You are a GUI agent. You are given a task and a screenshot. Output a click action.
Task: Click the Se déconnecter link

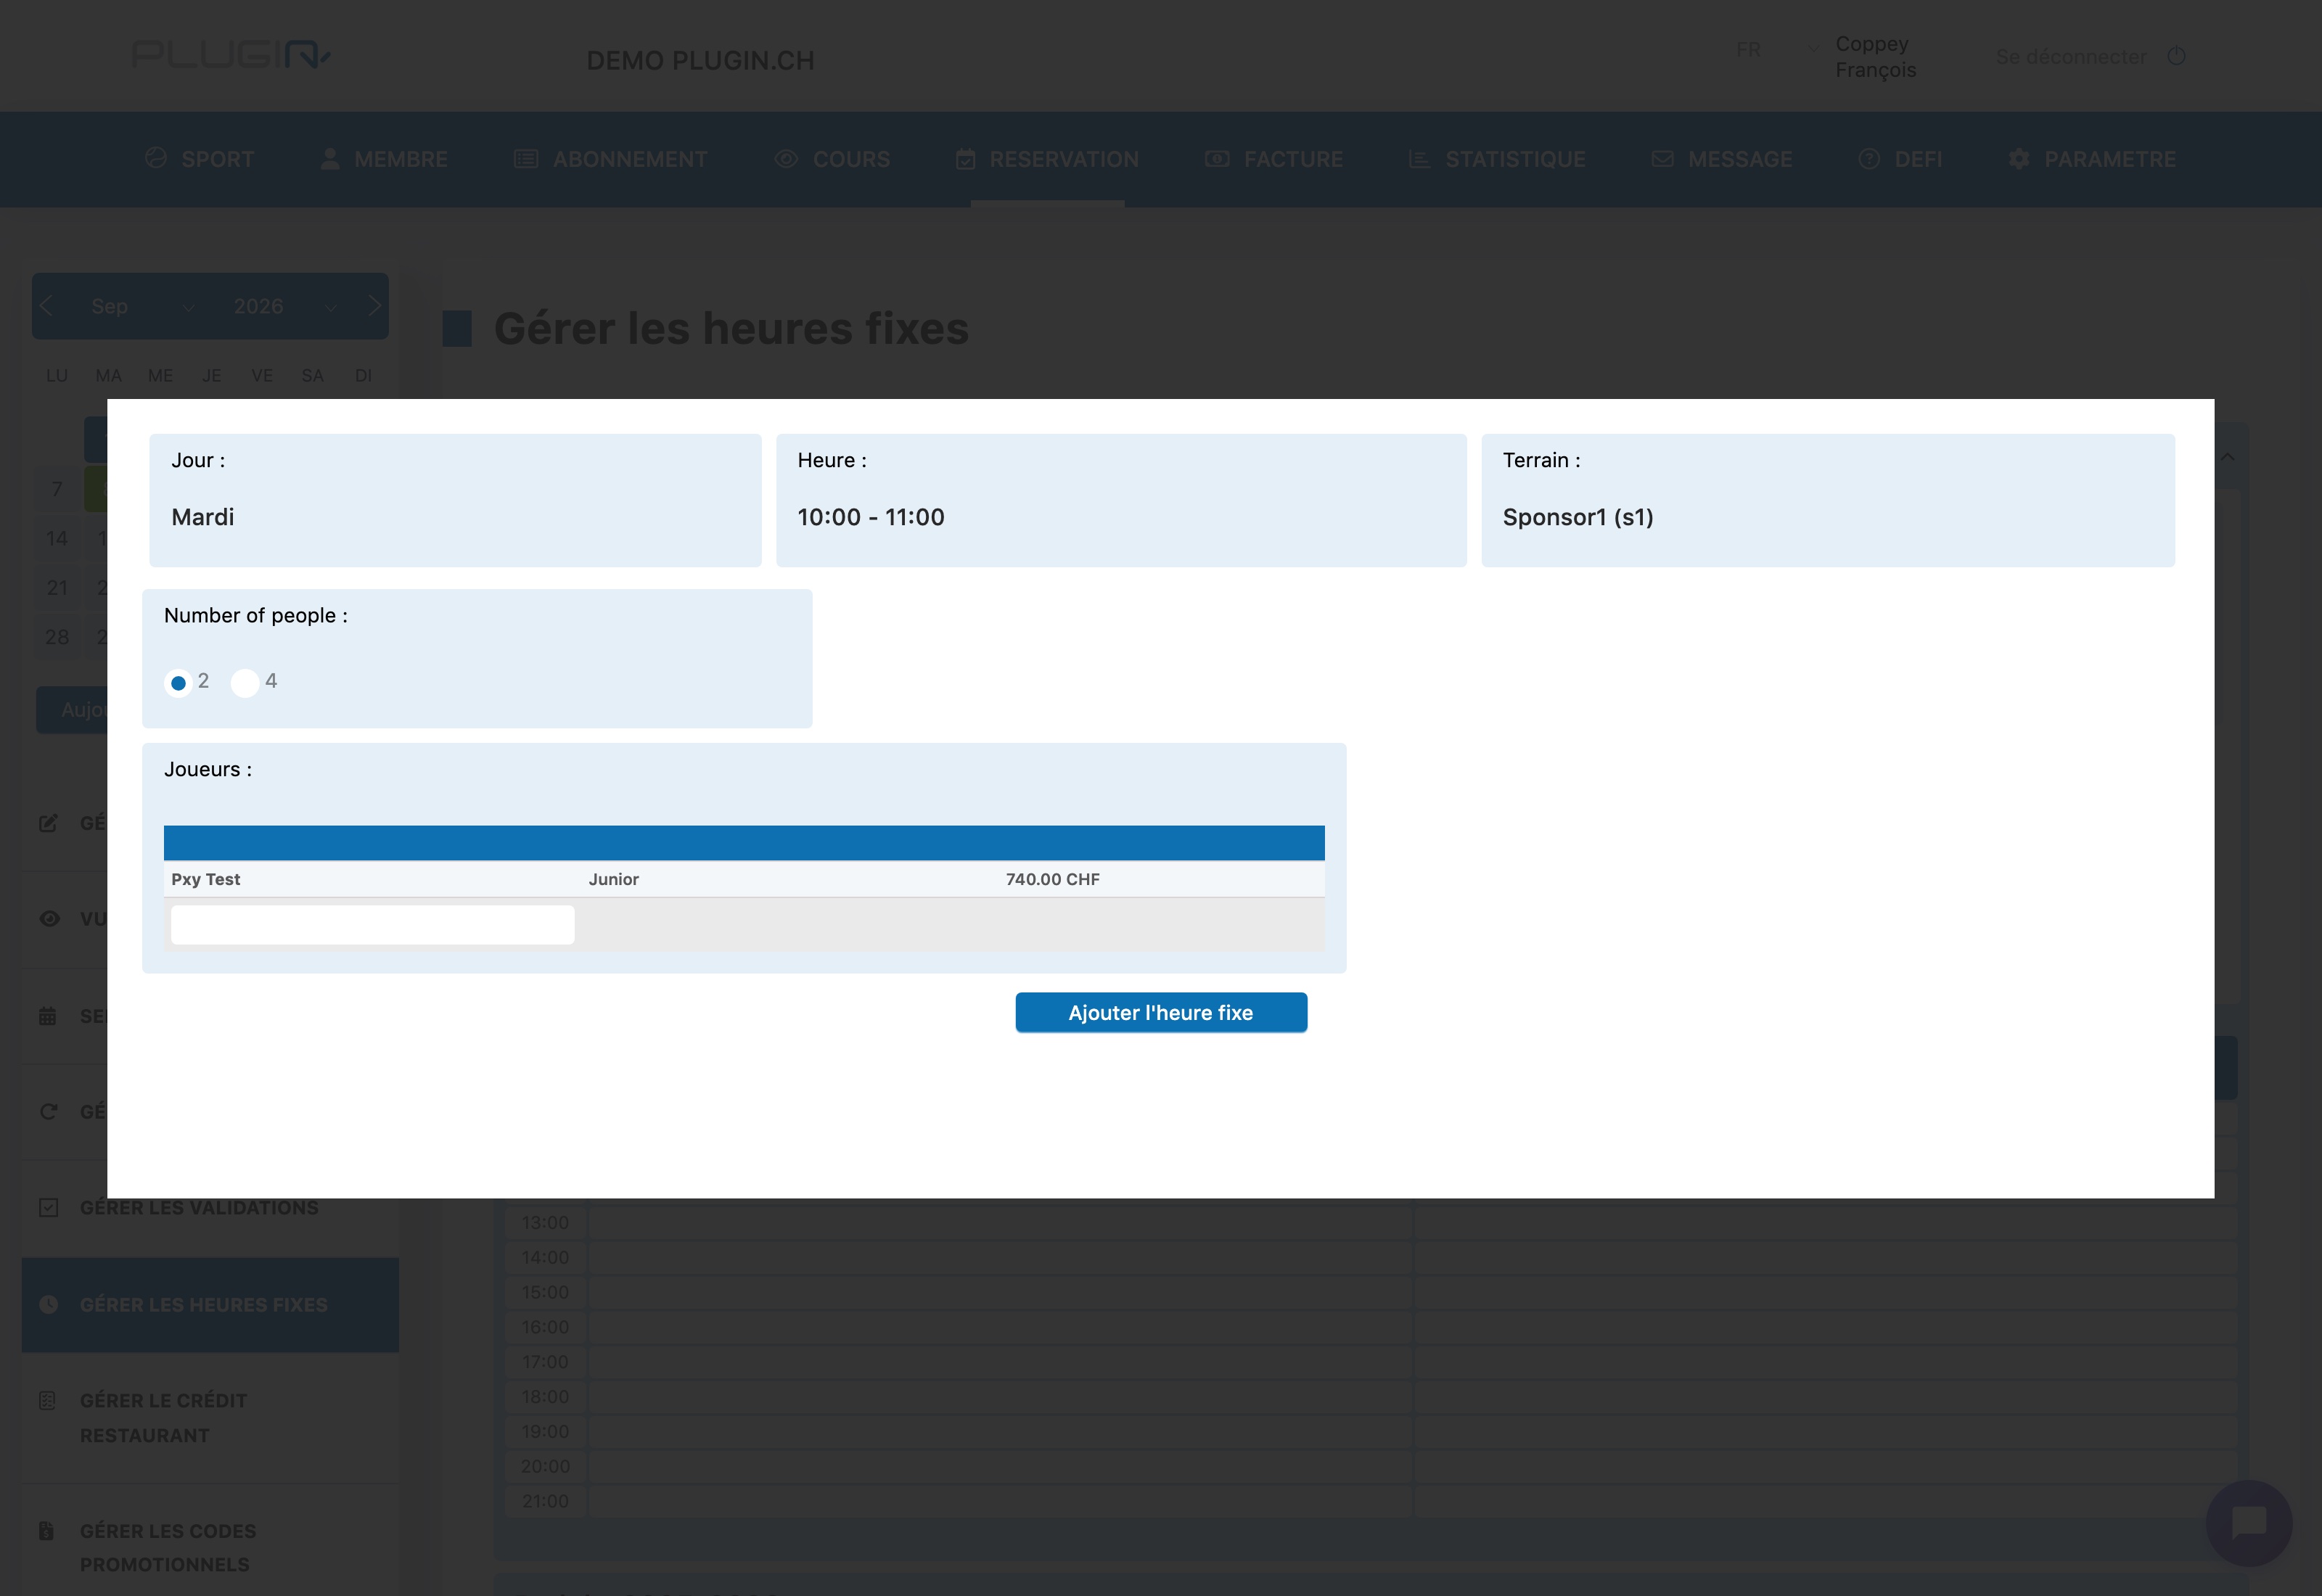click(x=2071, y=57)
